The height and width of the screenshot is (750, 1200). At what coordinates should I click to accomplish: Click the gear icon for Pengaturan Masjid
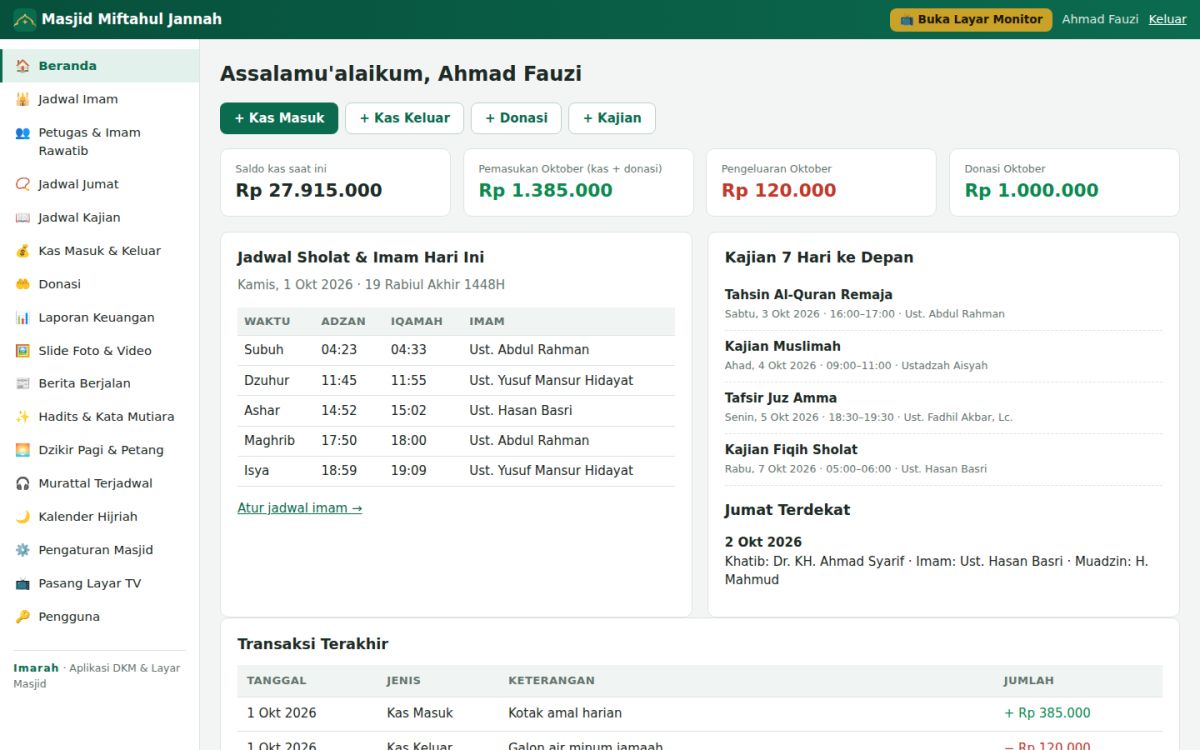click(x=22, y=550)
